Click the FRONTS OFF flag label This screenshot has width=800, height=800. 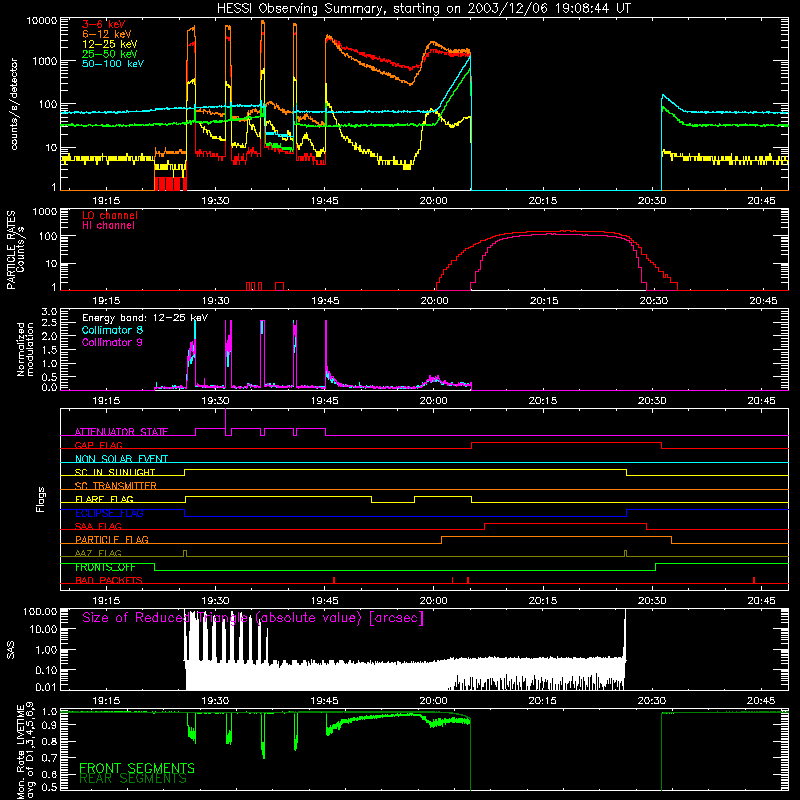105,567
